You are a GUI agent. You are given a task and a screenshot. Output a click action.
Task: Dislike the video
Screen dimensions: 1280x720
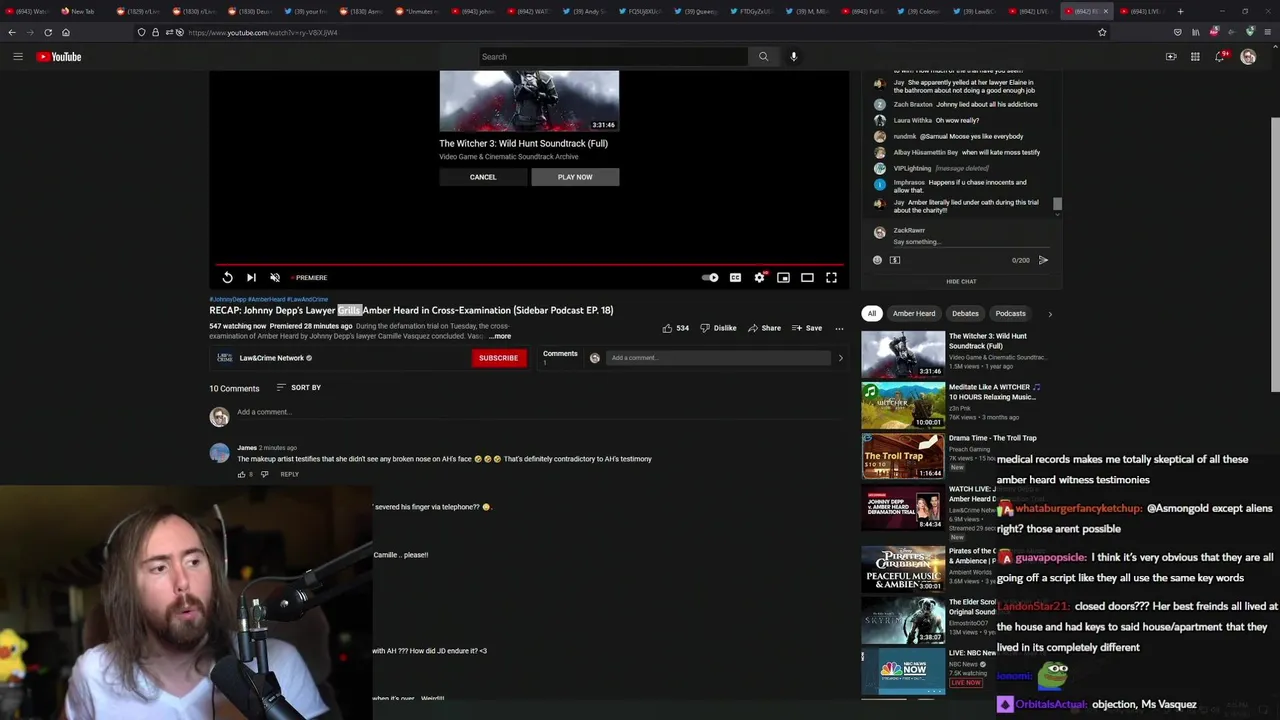[718, 328]
